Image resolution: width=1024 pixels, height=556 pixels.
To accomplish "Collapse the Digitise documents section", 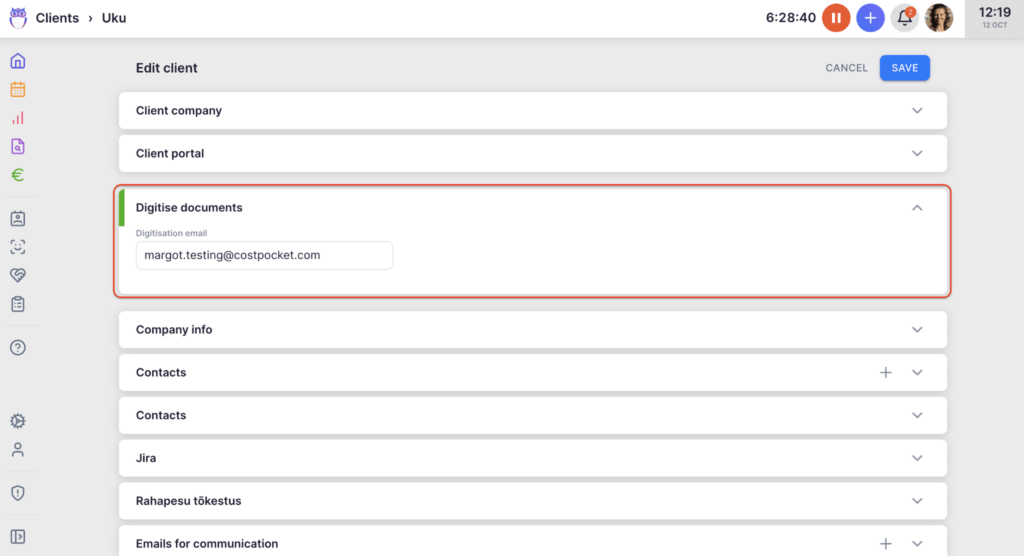I will (917, 208).
